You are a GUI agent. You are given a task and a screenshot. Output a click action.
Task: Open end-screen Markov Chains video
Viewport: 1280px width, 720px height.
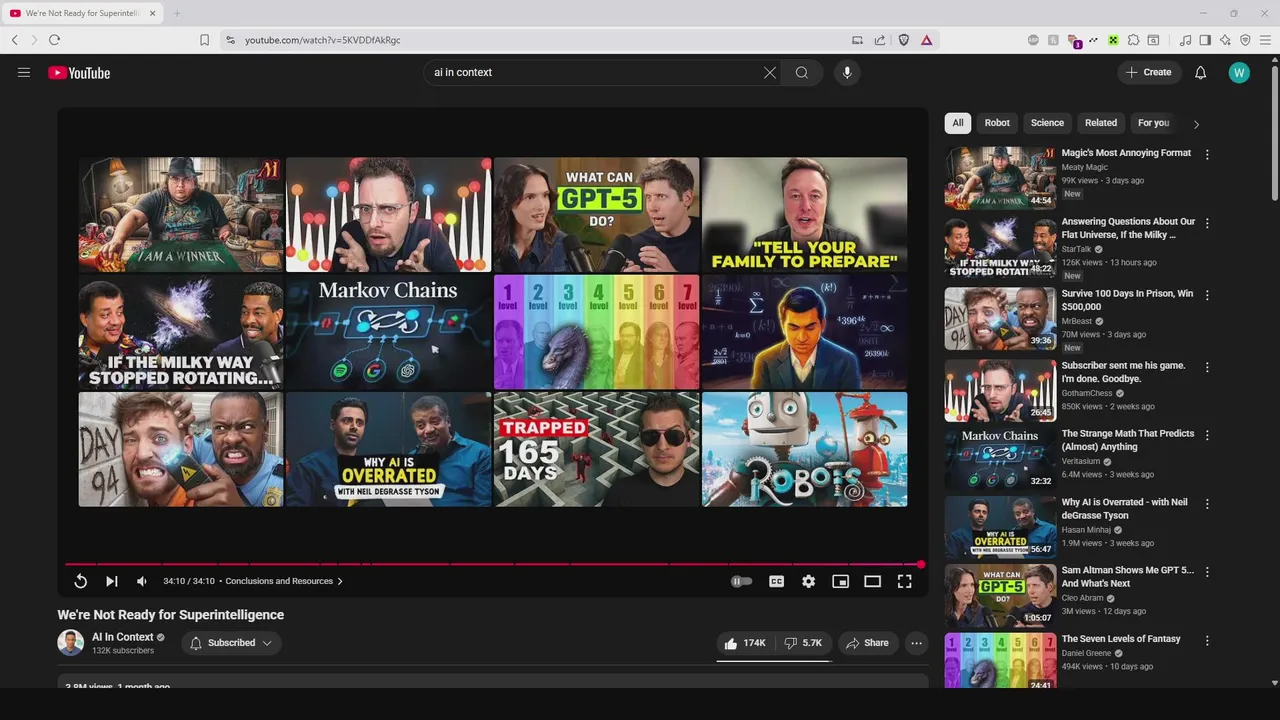[x=388, y=332]
